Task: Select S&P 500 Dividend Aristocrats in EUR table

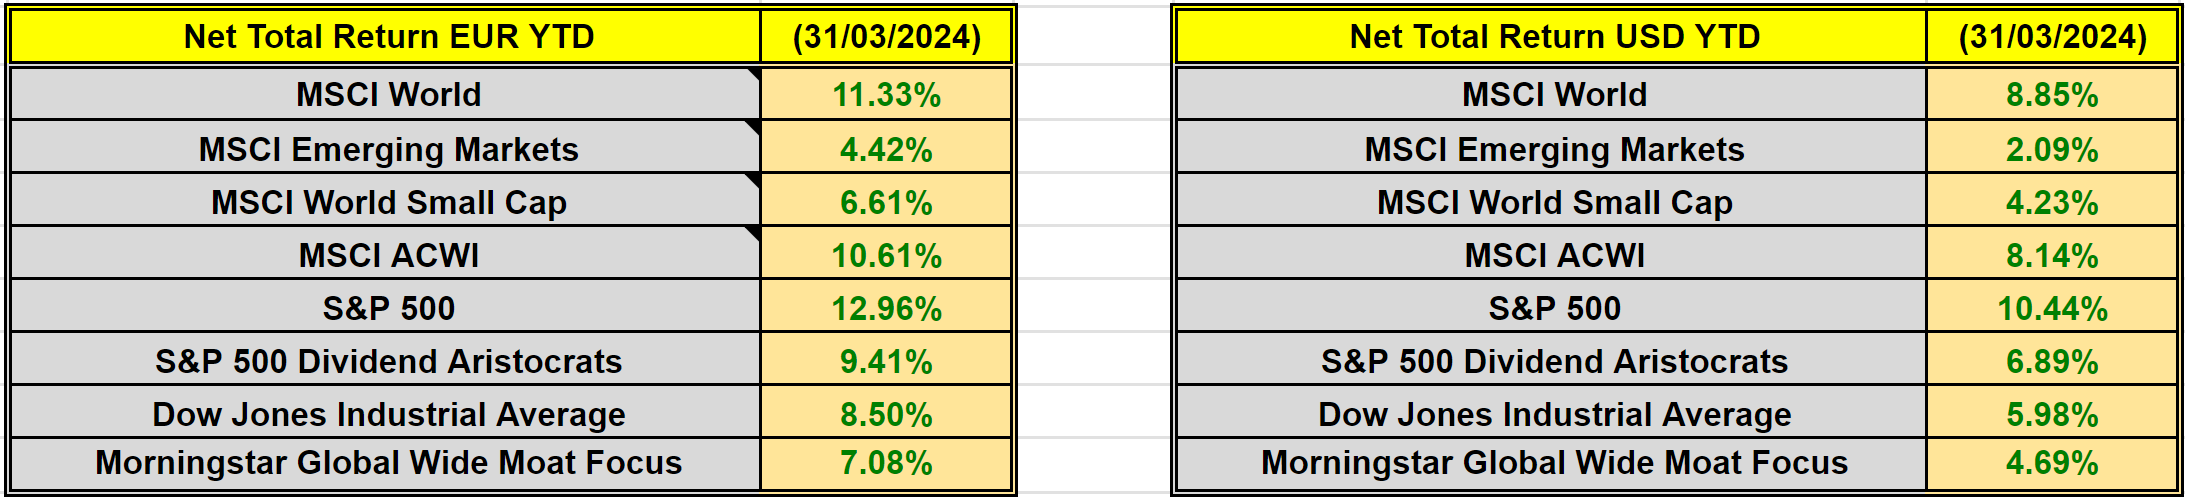Action: click(x=388, y=362)
